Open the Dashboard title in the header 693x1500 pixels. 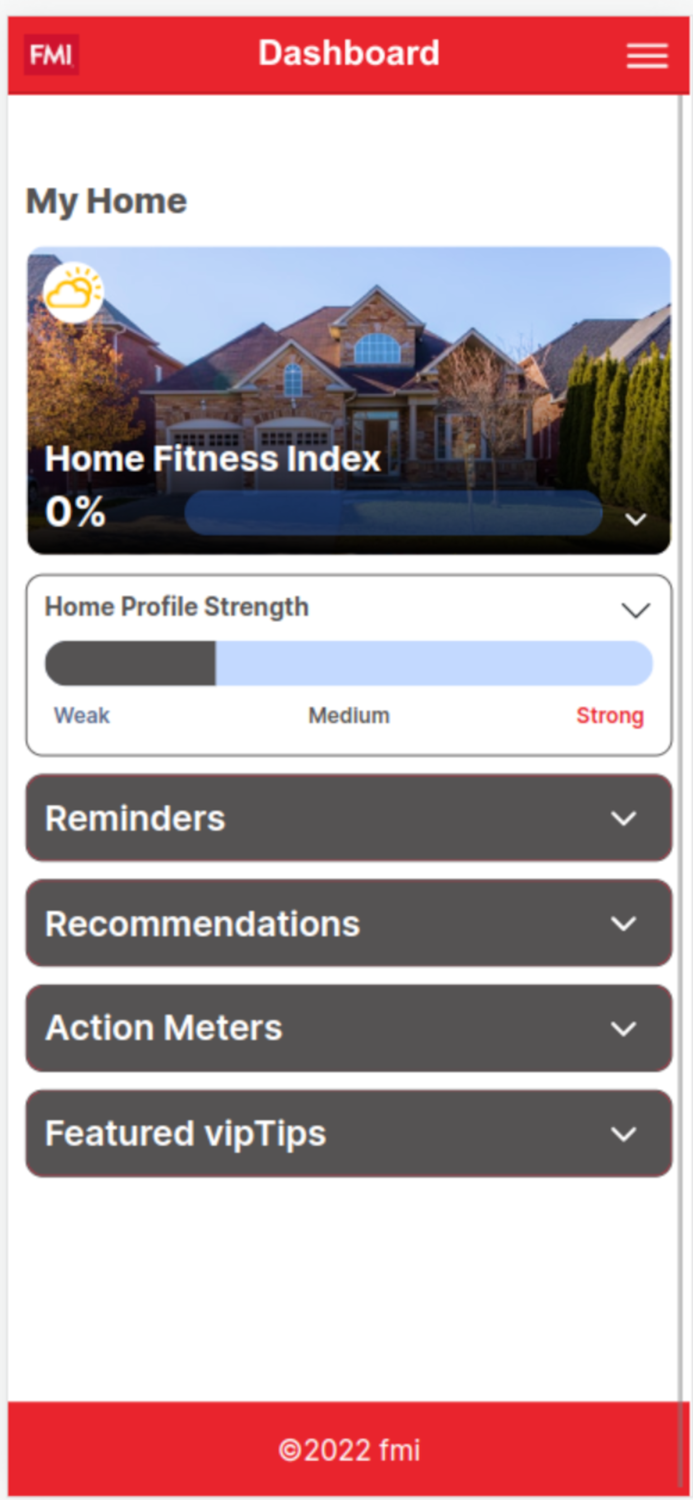point(348,53)
